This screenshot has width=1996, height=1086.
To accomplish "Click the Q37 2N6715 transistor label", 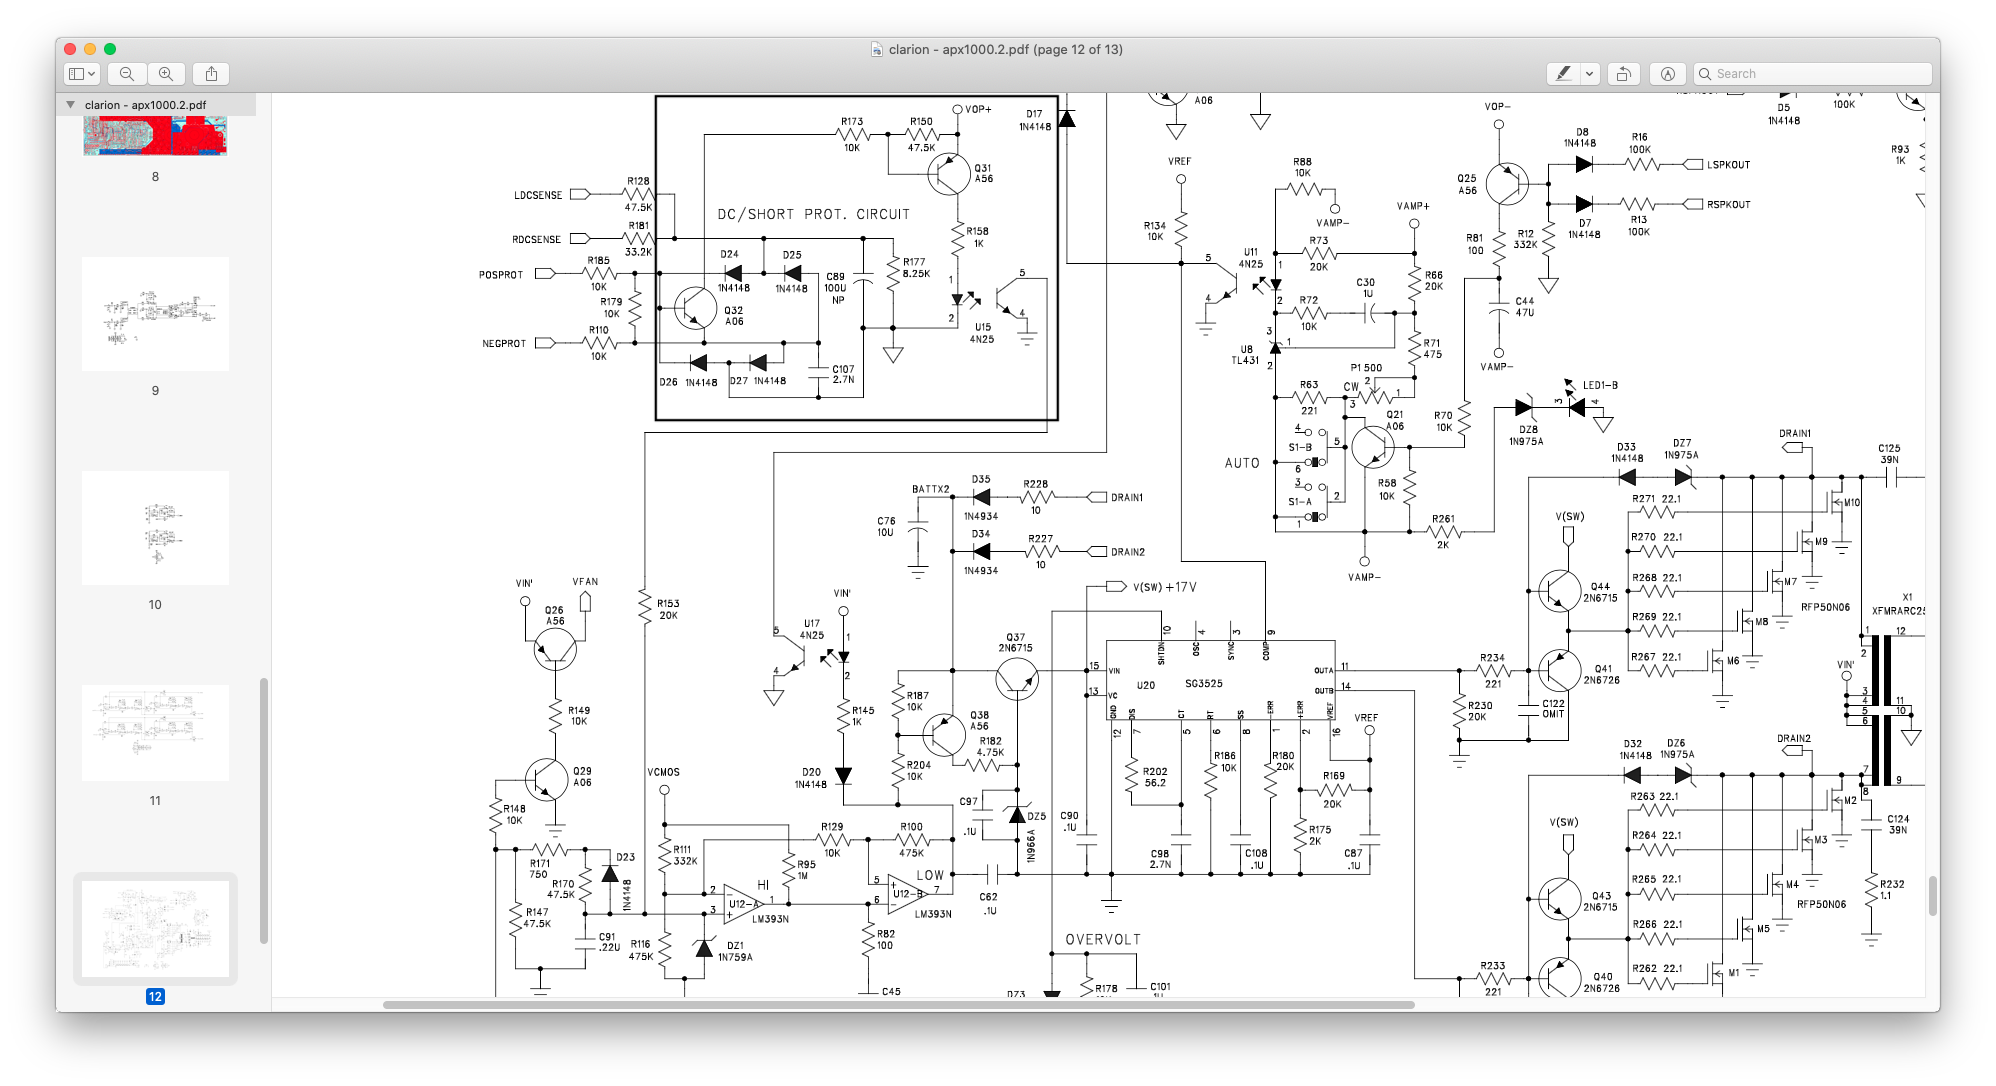I will coord(1015,642).
